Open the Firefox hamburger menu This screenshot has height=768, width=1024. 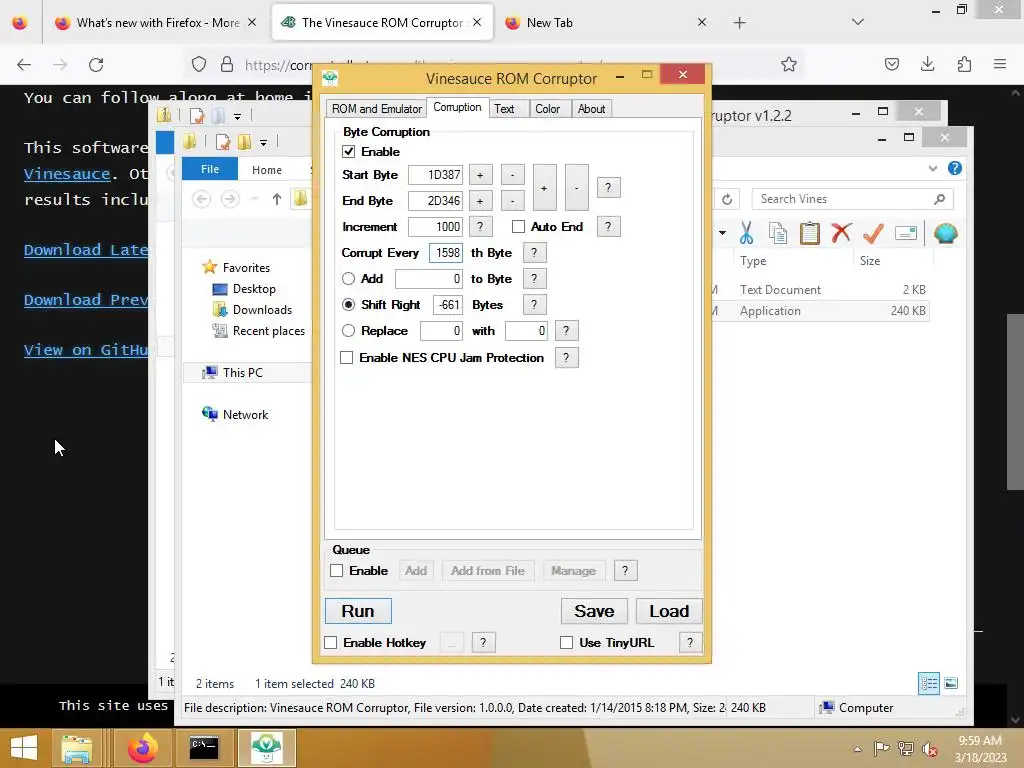(x=1000, y=64)
